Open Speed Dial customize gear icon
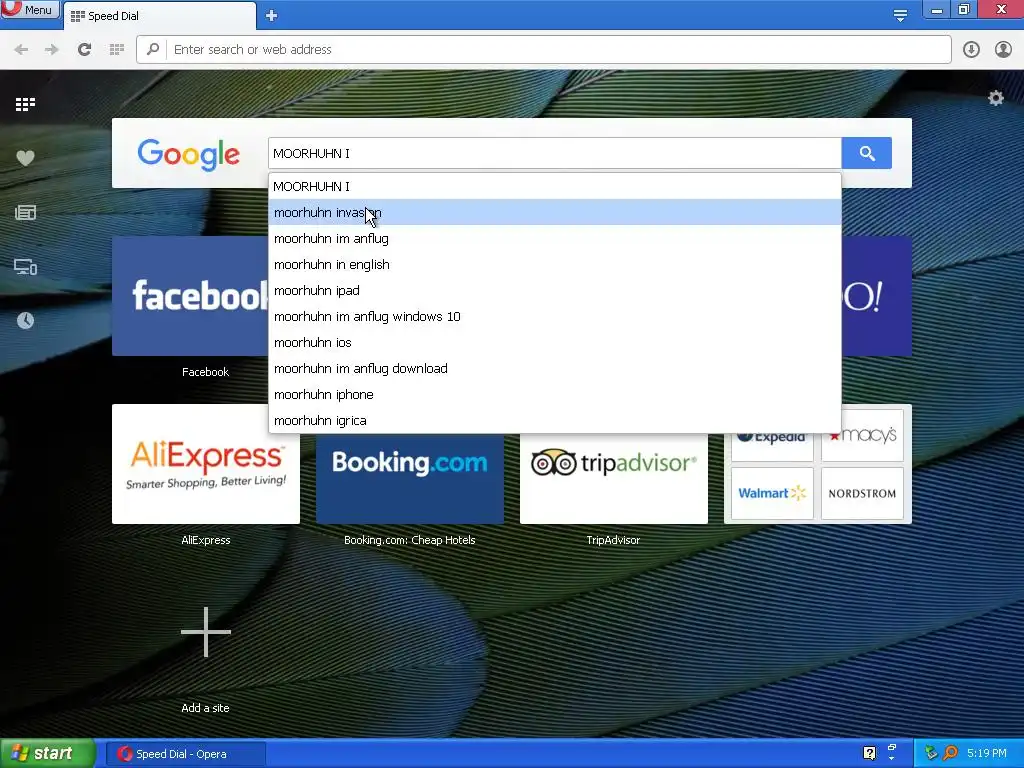 (995, 98)
